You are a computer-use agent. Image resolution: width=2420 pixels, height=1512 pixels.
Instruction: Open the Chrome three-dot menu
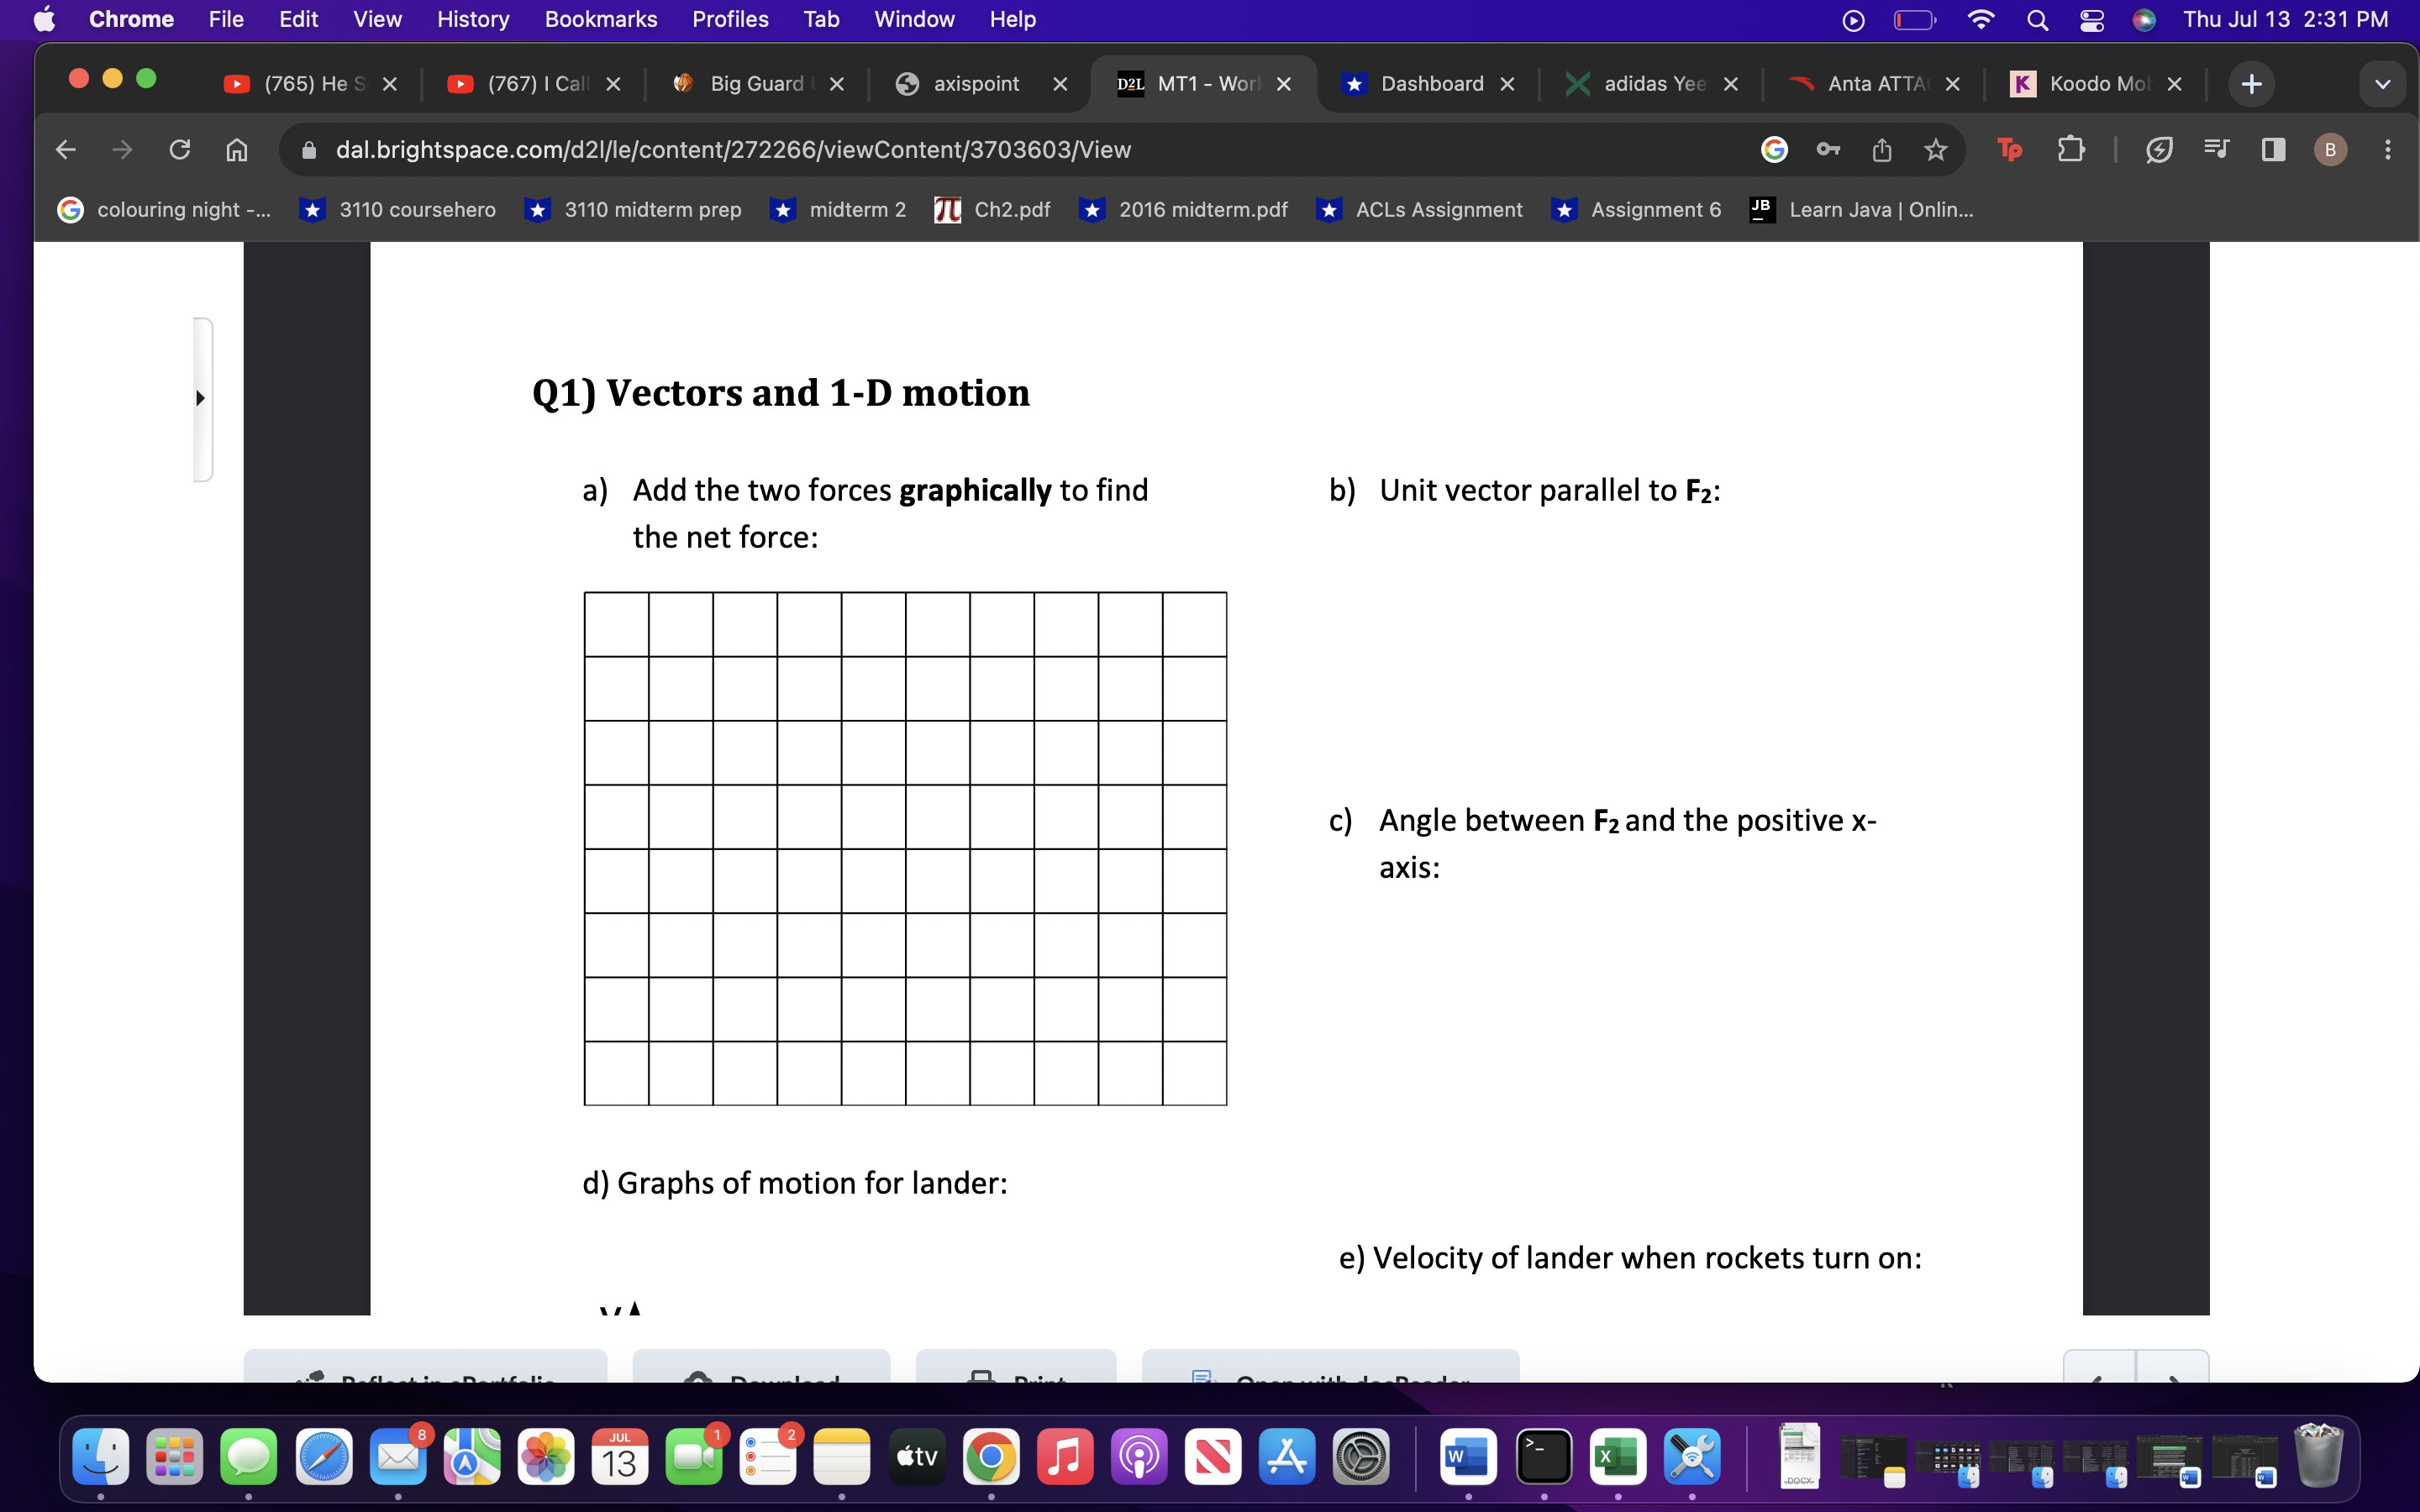point(2388,149)
